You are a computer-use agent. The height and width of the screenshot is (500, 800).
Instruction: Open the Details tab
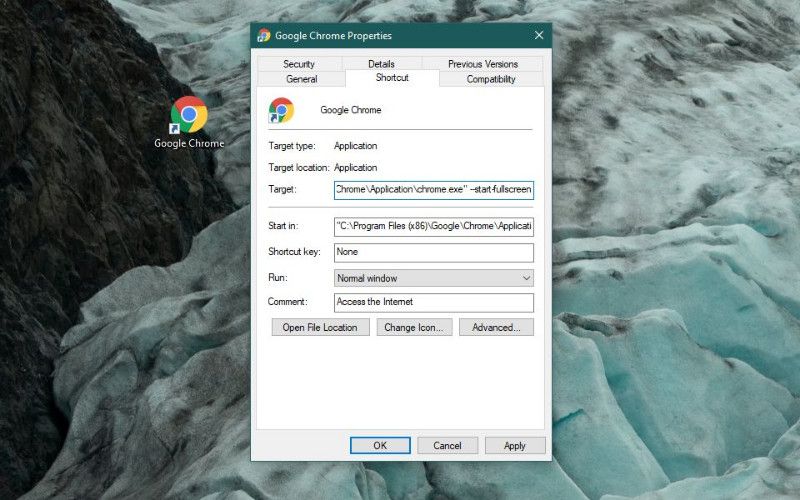coord(381,64)
